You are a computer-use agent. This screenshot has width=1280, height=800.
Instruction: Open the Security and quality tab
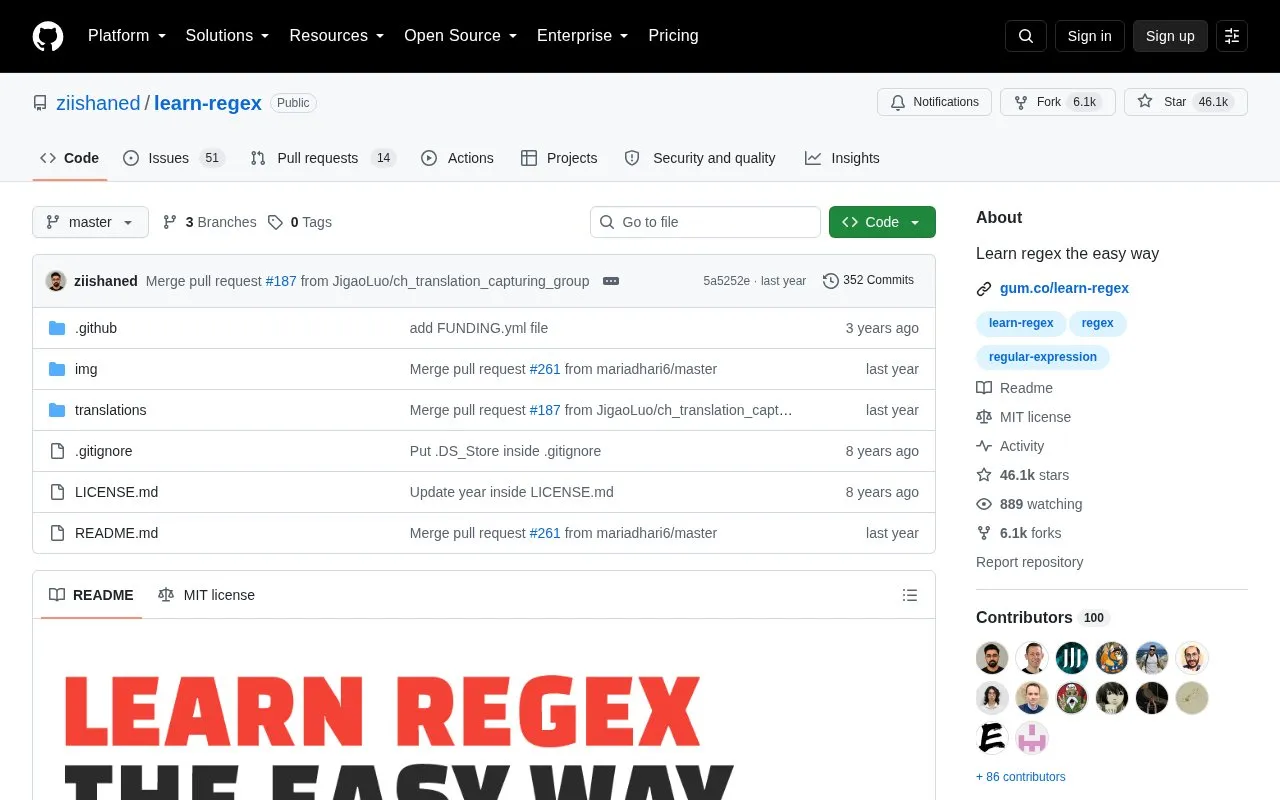click(x=700, y=158)
